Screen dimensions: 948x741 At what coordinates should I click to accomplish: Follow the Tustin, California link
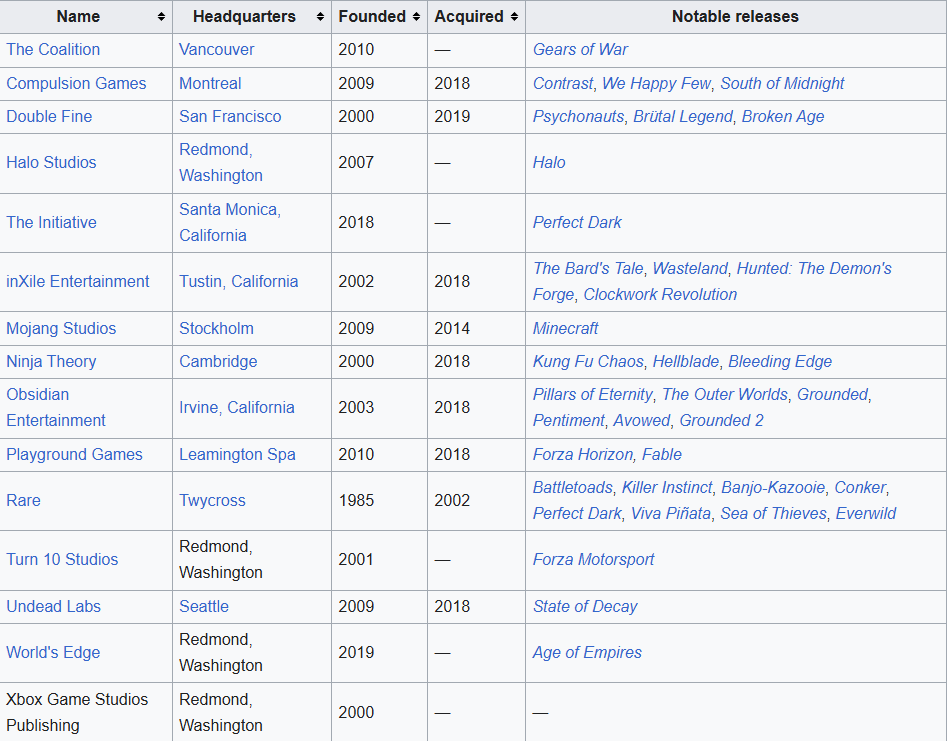pos(238,282)
